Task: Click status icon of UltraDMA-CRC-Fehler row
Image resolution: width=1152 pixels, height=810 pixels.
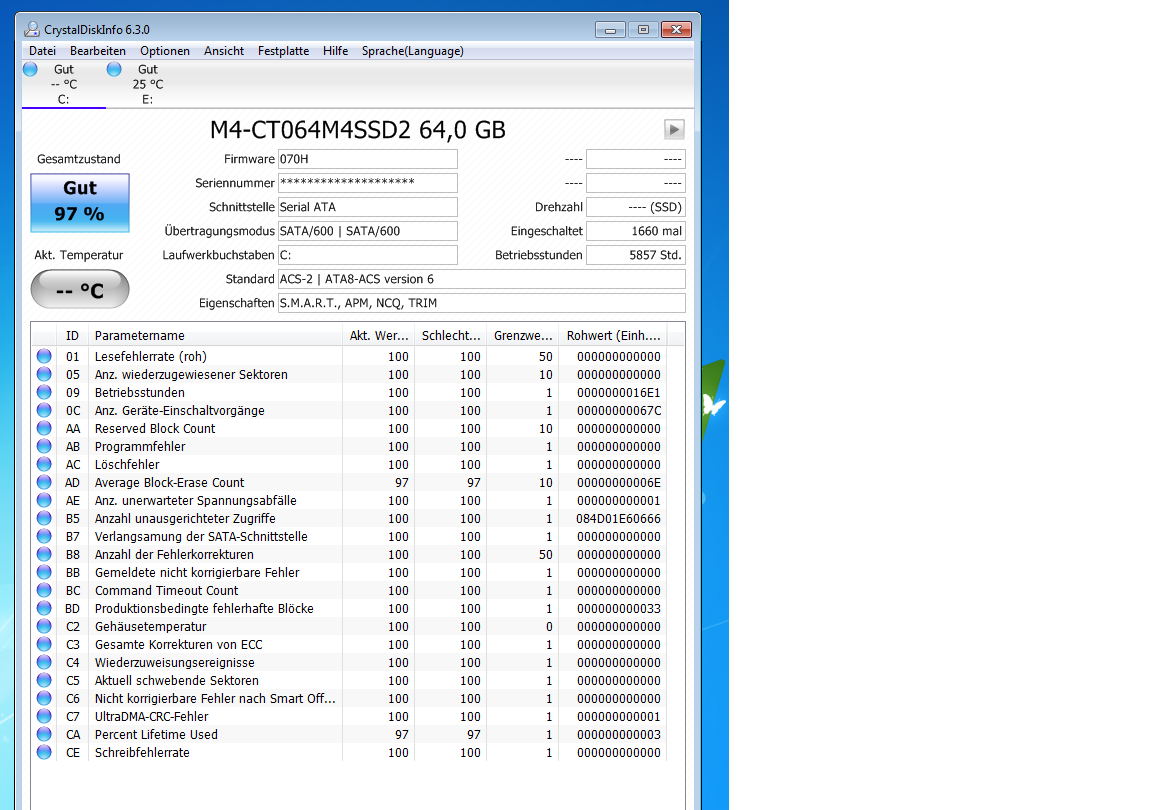Action: (x=44, y=717)
